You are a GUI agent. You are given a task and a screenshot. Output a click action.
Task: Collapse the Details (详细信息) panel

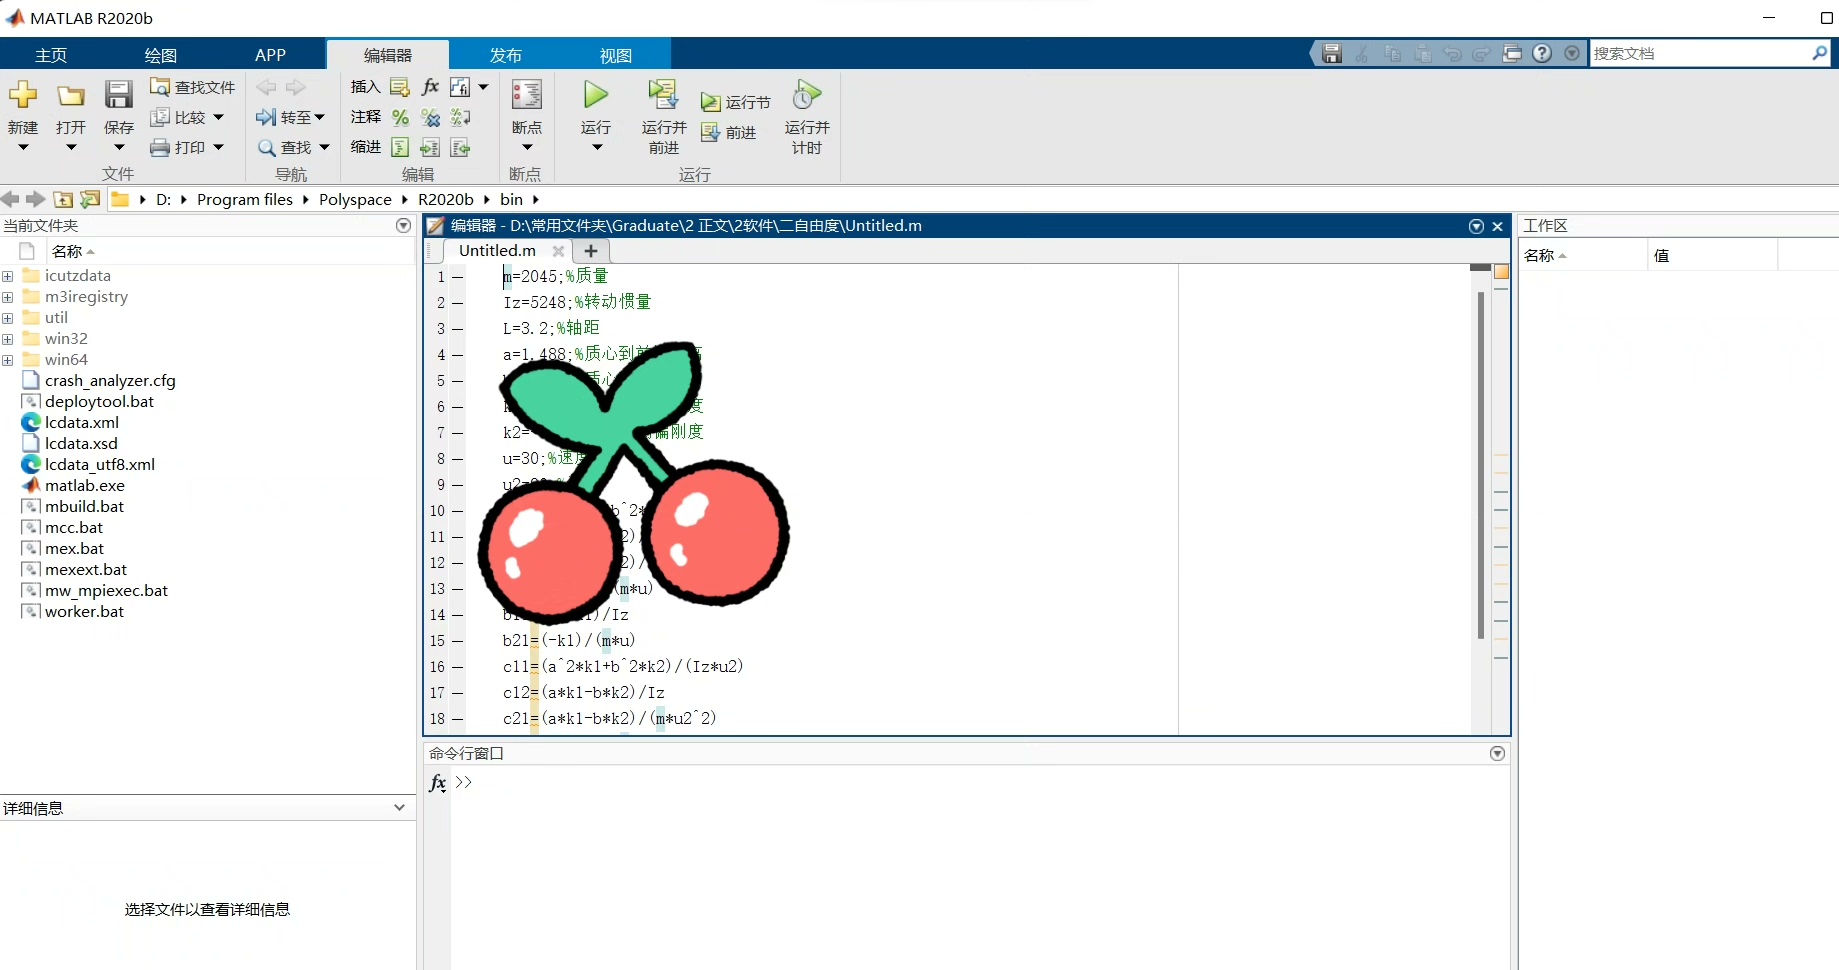pos(399,807)
